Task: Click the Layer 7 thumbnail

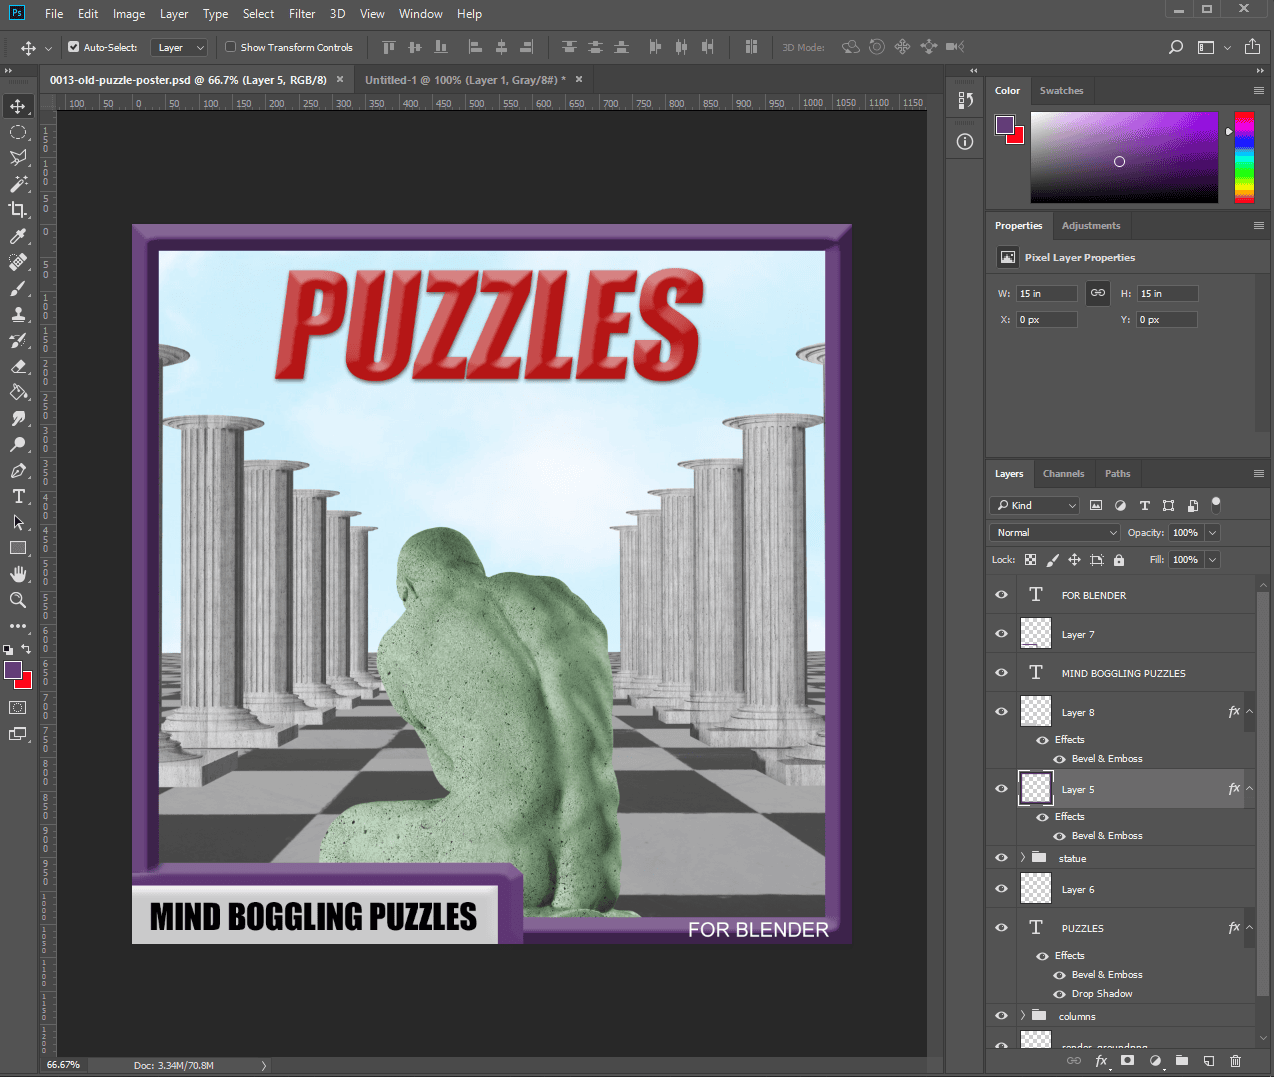Action: point(1035,634)
